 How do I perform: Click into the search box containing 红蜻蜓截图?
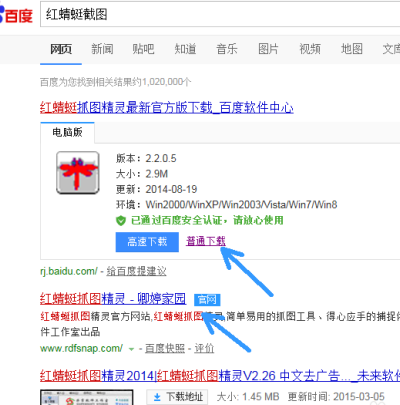tap(220, 14)
